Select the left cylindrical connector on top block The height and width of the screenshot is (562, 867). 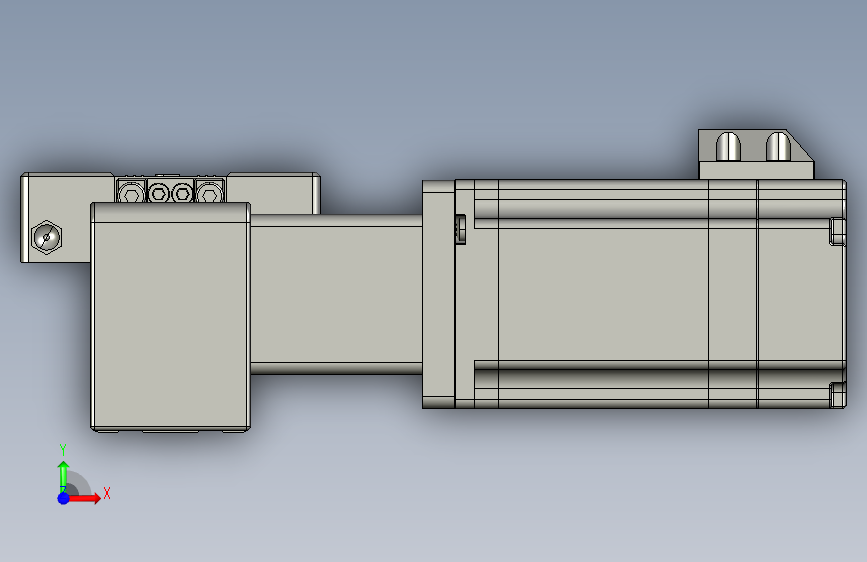728,147
